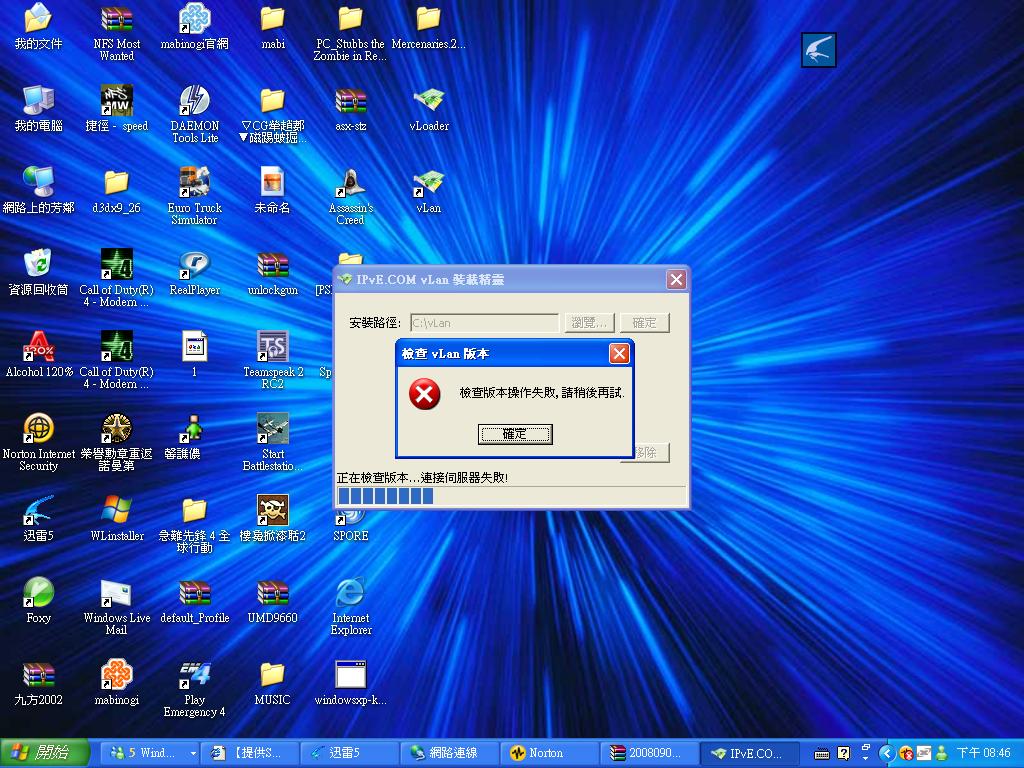Switch to the 網路連線 taskbar button

449,753
